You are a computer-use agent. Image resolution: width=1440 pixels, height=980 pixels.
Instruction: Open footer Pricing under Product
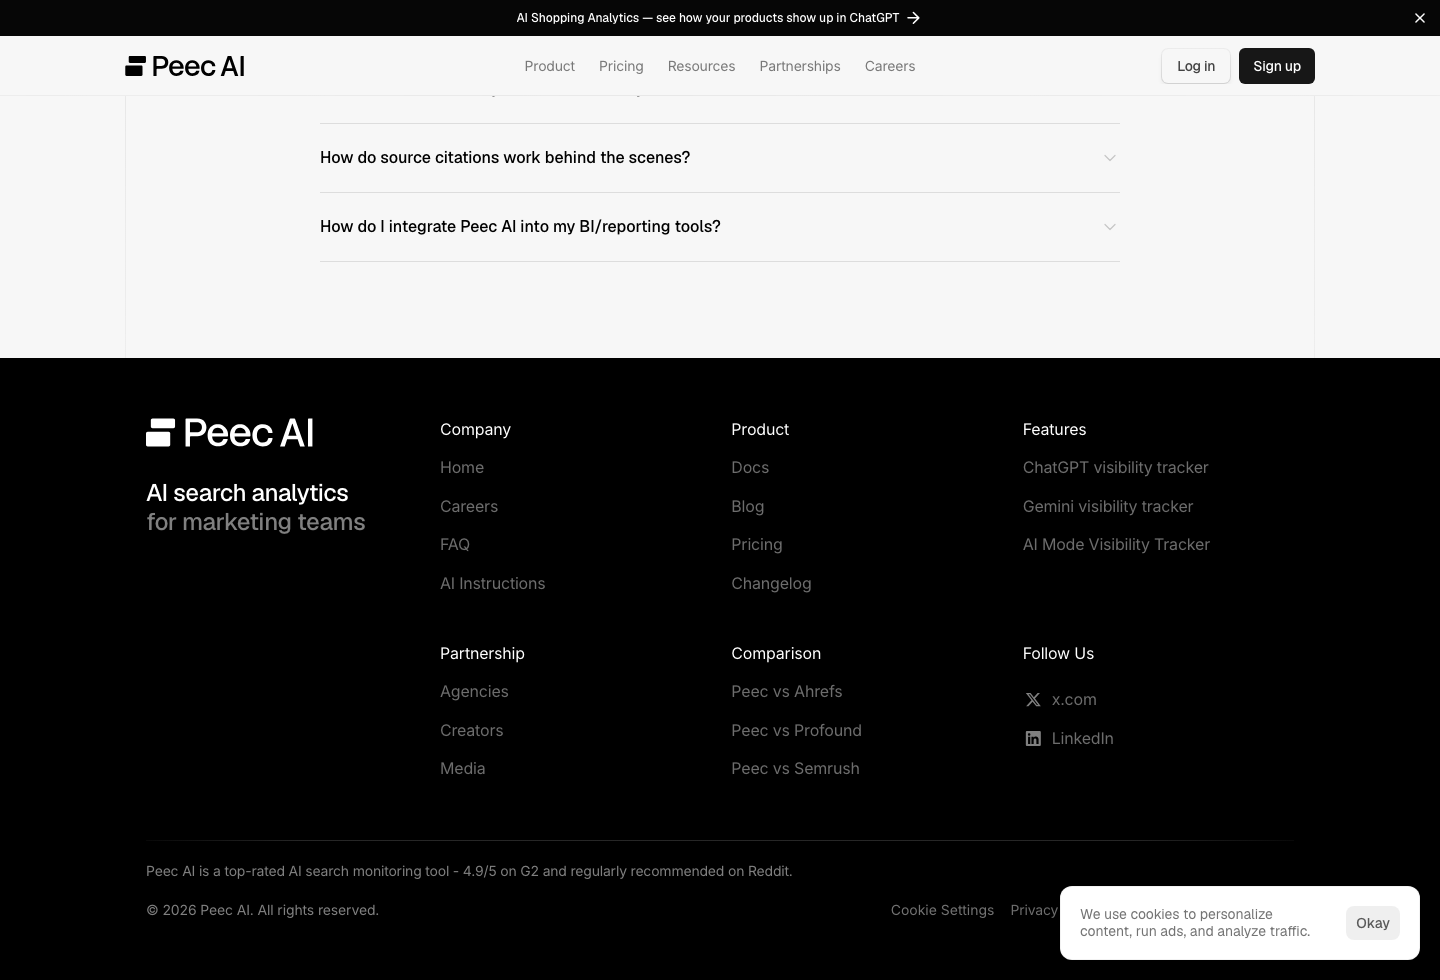pyautogui.click(x=757, y=545)
